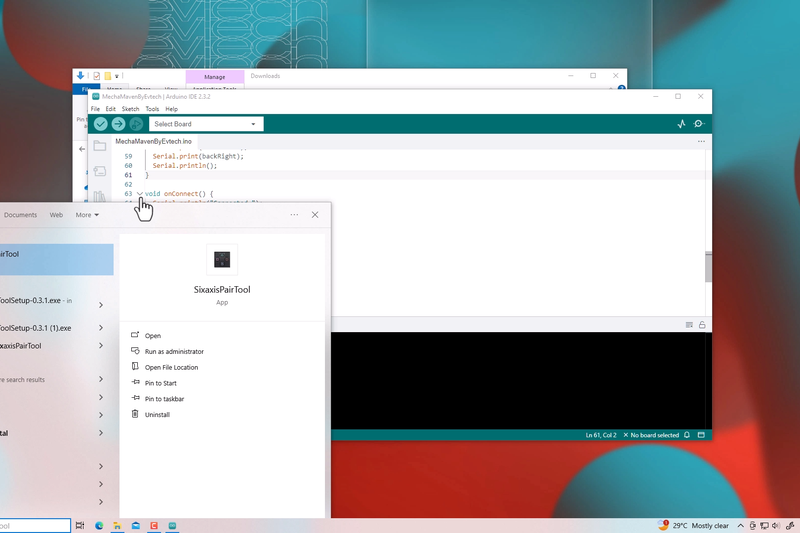The height and width of the screenshot is (533, 800).
Task: Click the Serial.println(); code on line 60
Action: coord(185,166)
